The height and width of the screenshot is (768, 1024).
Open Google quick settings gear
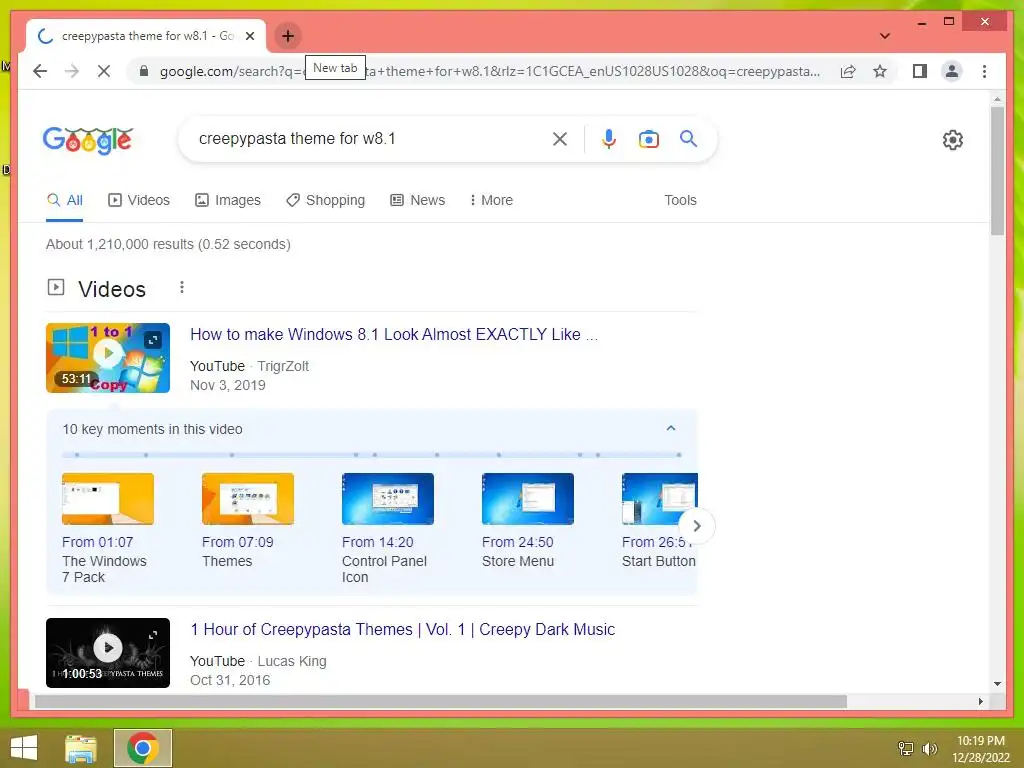tap(952, 140)
